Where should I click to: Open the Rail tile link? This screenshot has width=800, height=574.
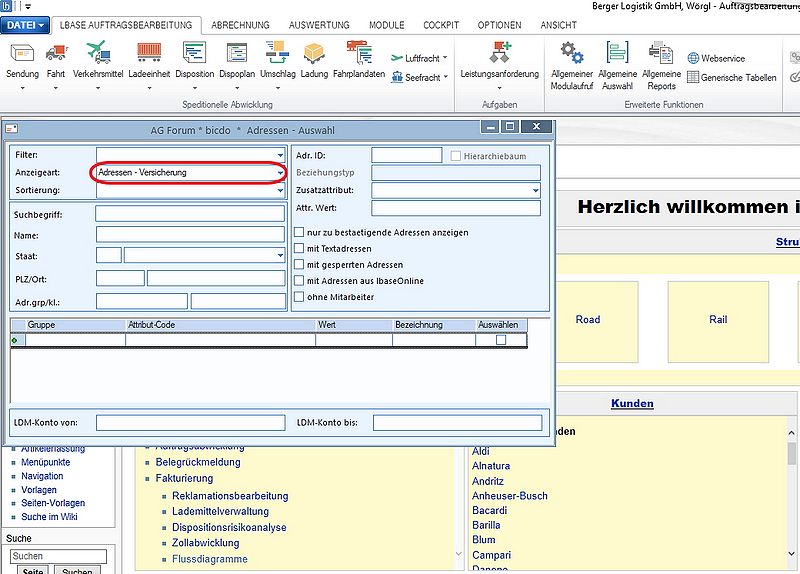[718, 319]
